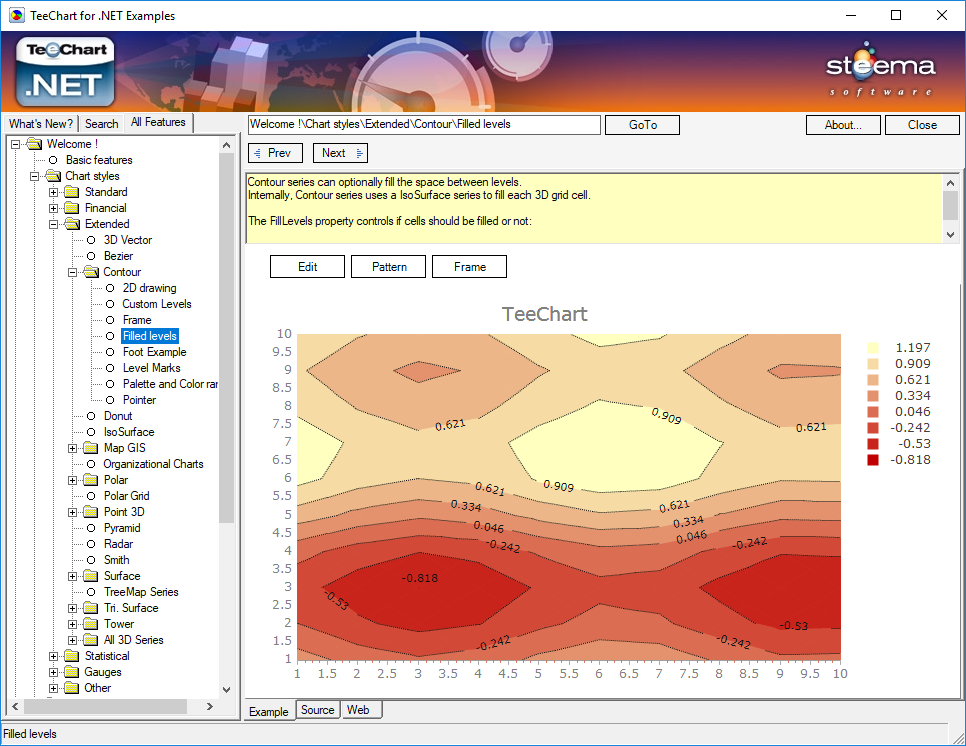Select the All Features tab
Viewport: 966px width, 746px height.
[158, 123]
